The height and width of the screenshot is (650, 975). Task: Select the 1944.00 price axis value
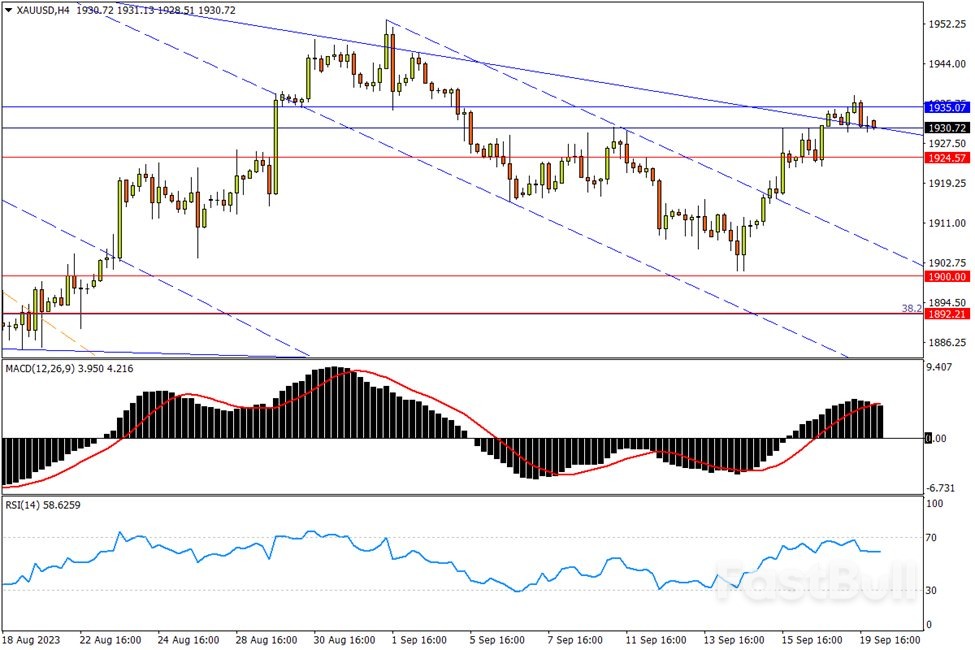946,63
